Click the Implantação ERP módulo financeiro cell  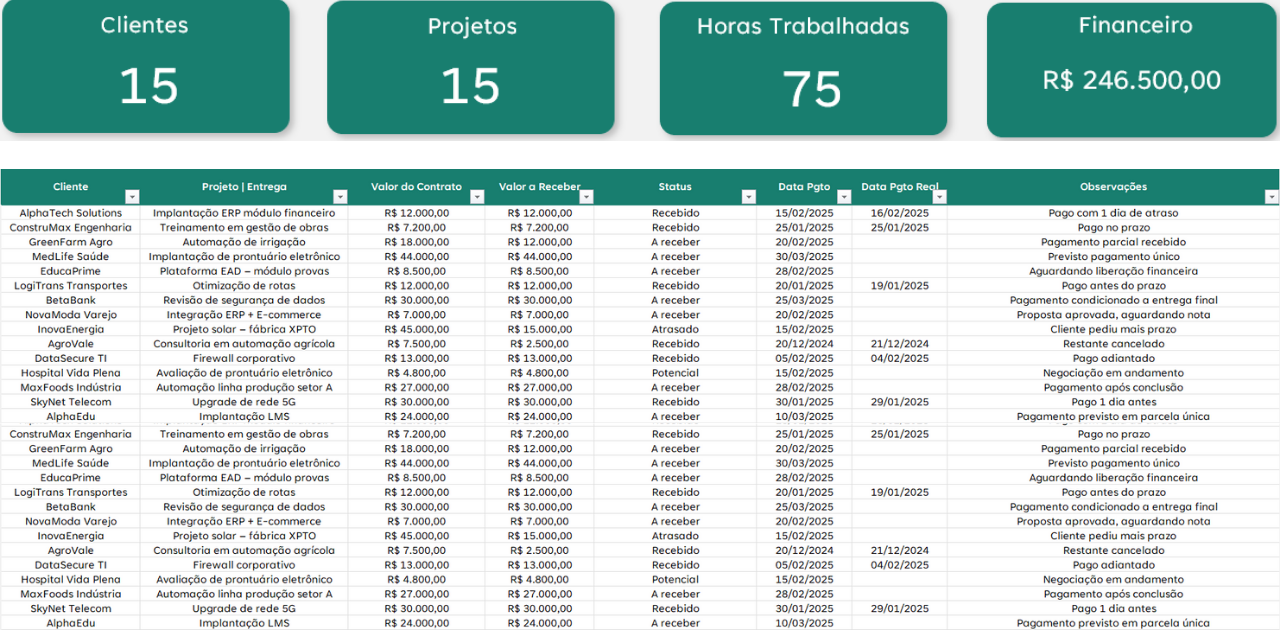coord(244,213)
